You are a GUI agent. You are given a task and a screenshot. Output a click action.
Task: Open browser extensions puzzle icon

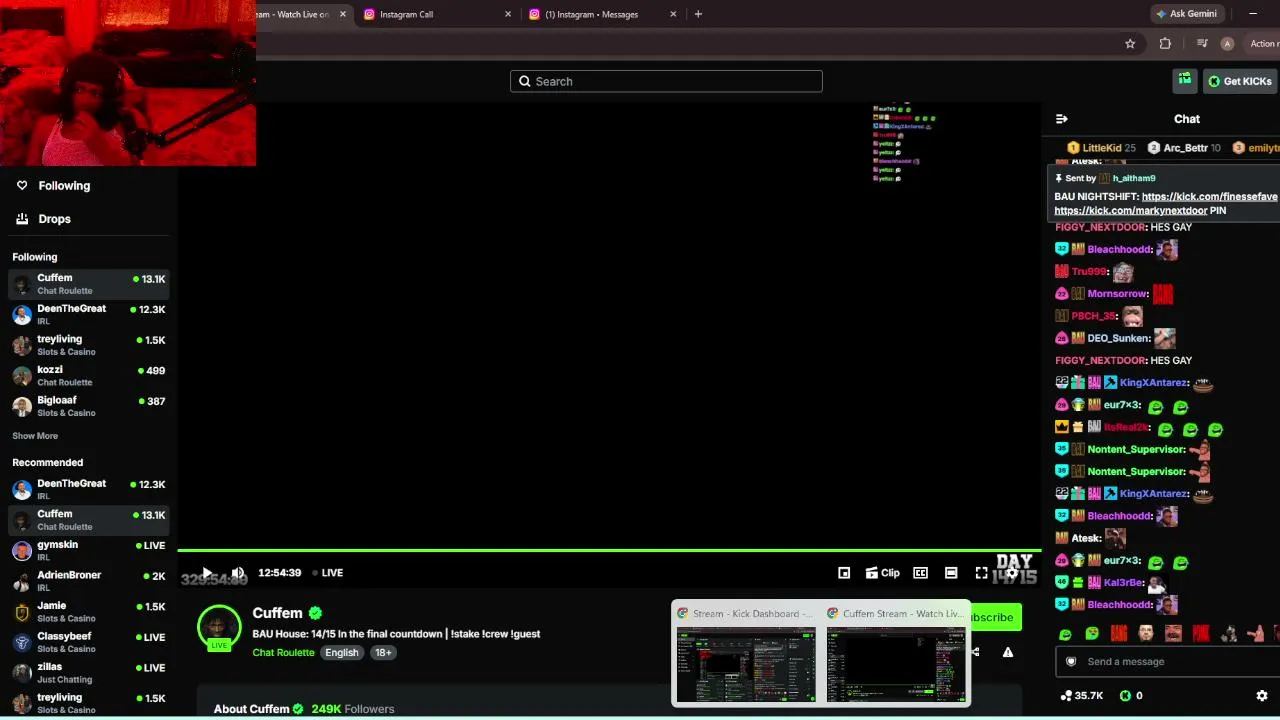1165,44
